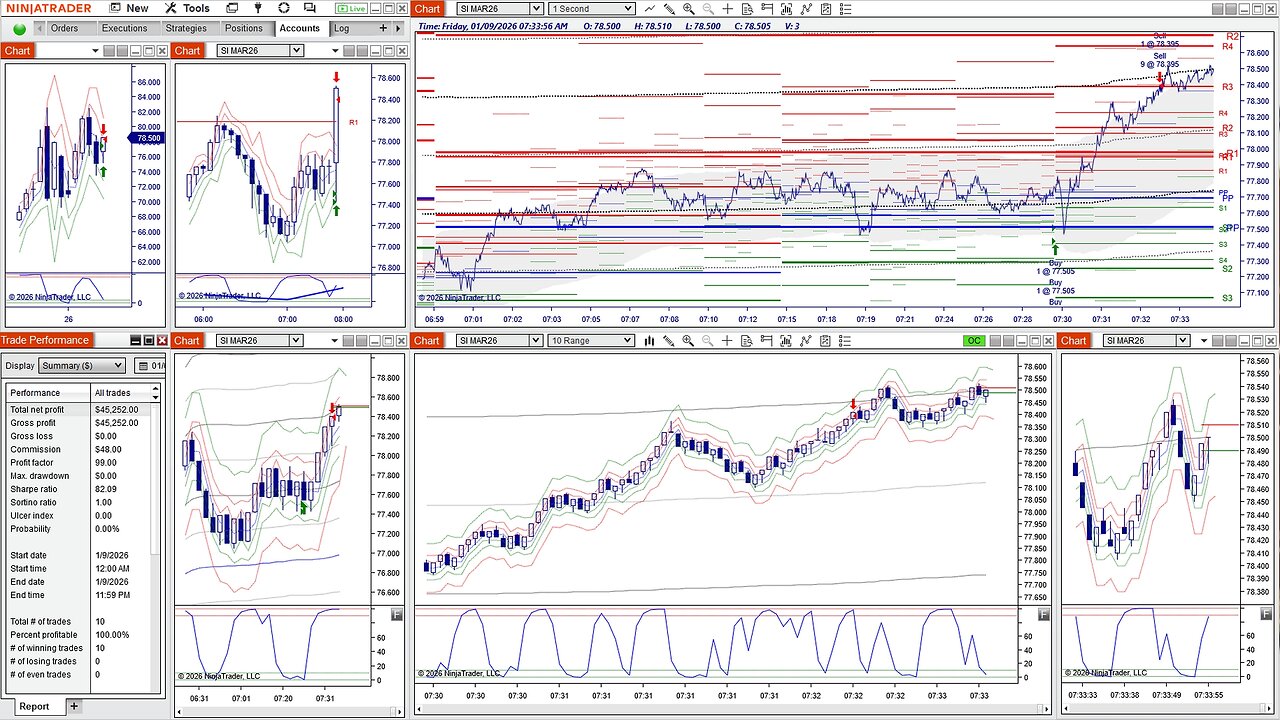Toggle Chart Trader in 10 Range chart

point(765,341)
